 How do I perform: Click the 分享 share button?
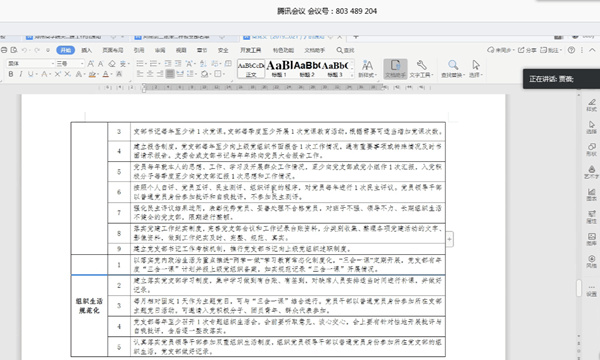pos(527,50)
